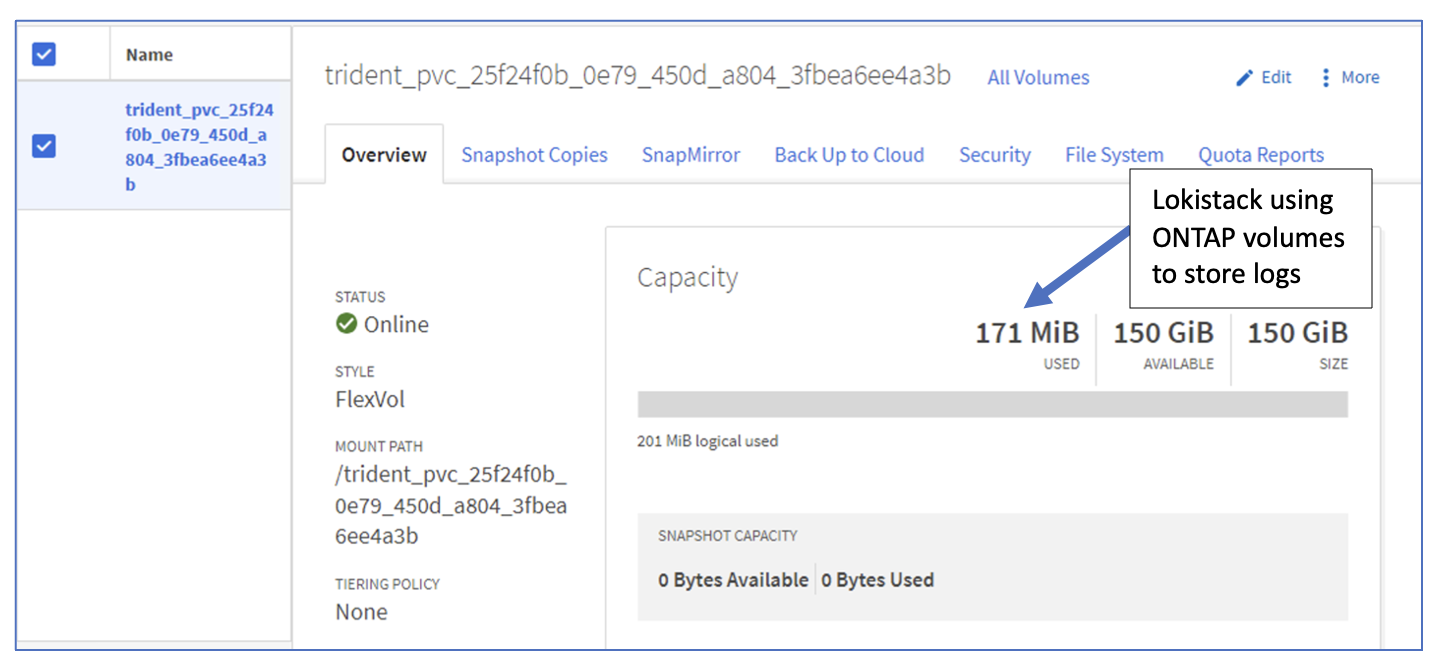The image size is (1450, 668).
Task: Click the Edit button label
Action: pos(1276,78)
